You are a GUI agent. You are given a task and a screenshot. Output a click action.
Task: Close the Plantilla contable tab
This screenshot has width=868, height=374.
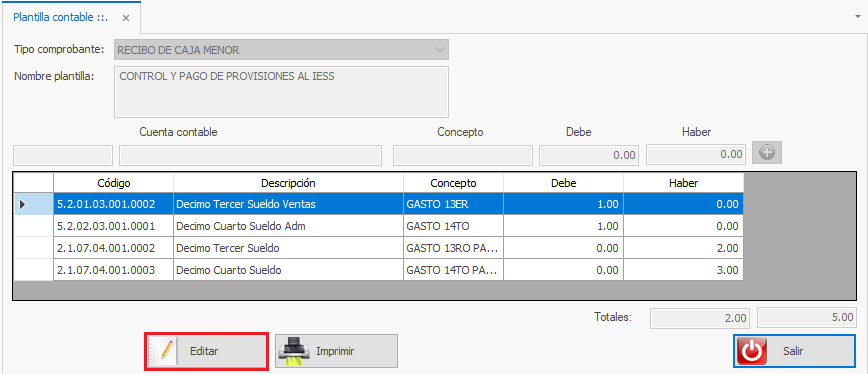pyautogui.click(x=126, y=18)
